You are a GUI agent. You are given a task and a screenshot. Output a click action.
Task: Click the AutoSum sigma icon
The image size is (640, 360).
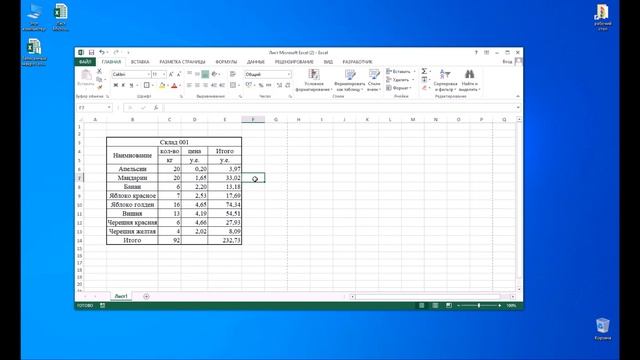(x=424, y=71)
